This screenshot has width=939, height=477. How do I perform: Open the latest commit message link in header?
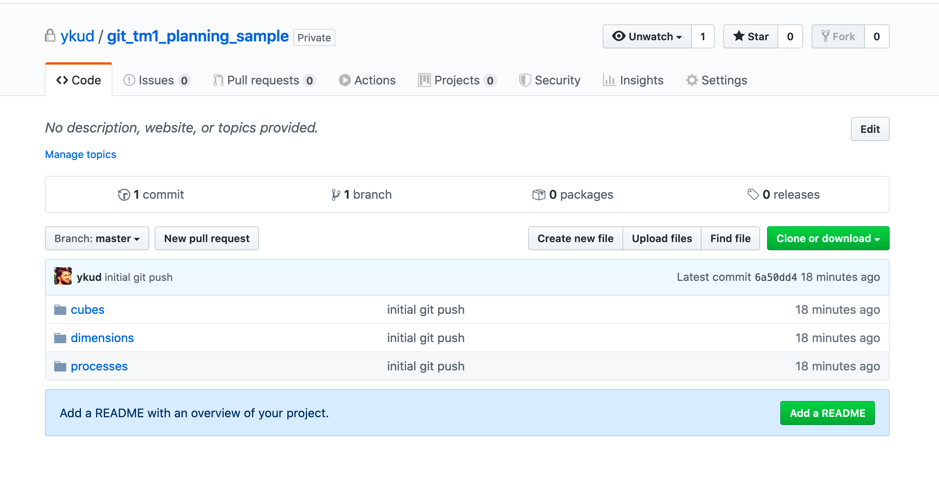[x=138, y=277]
